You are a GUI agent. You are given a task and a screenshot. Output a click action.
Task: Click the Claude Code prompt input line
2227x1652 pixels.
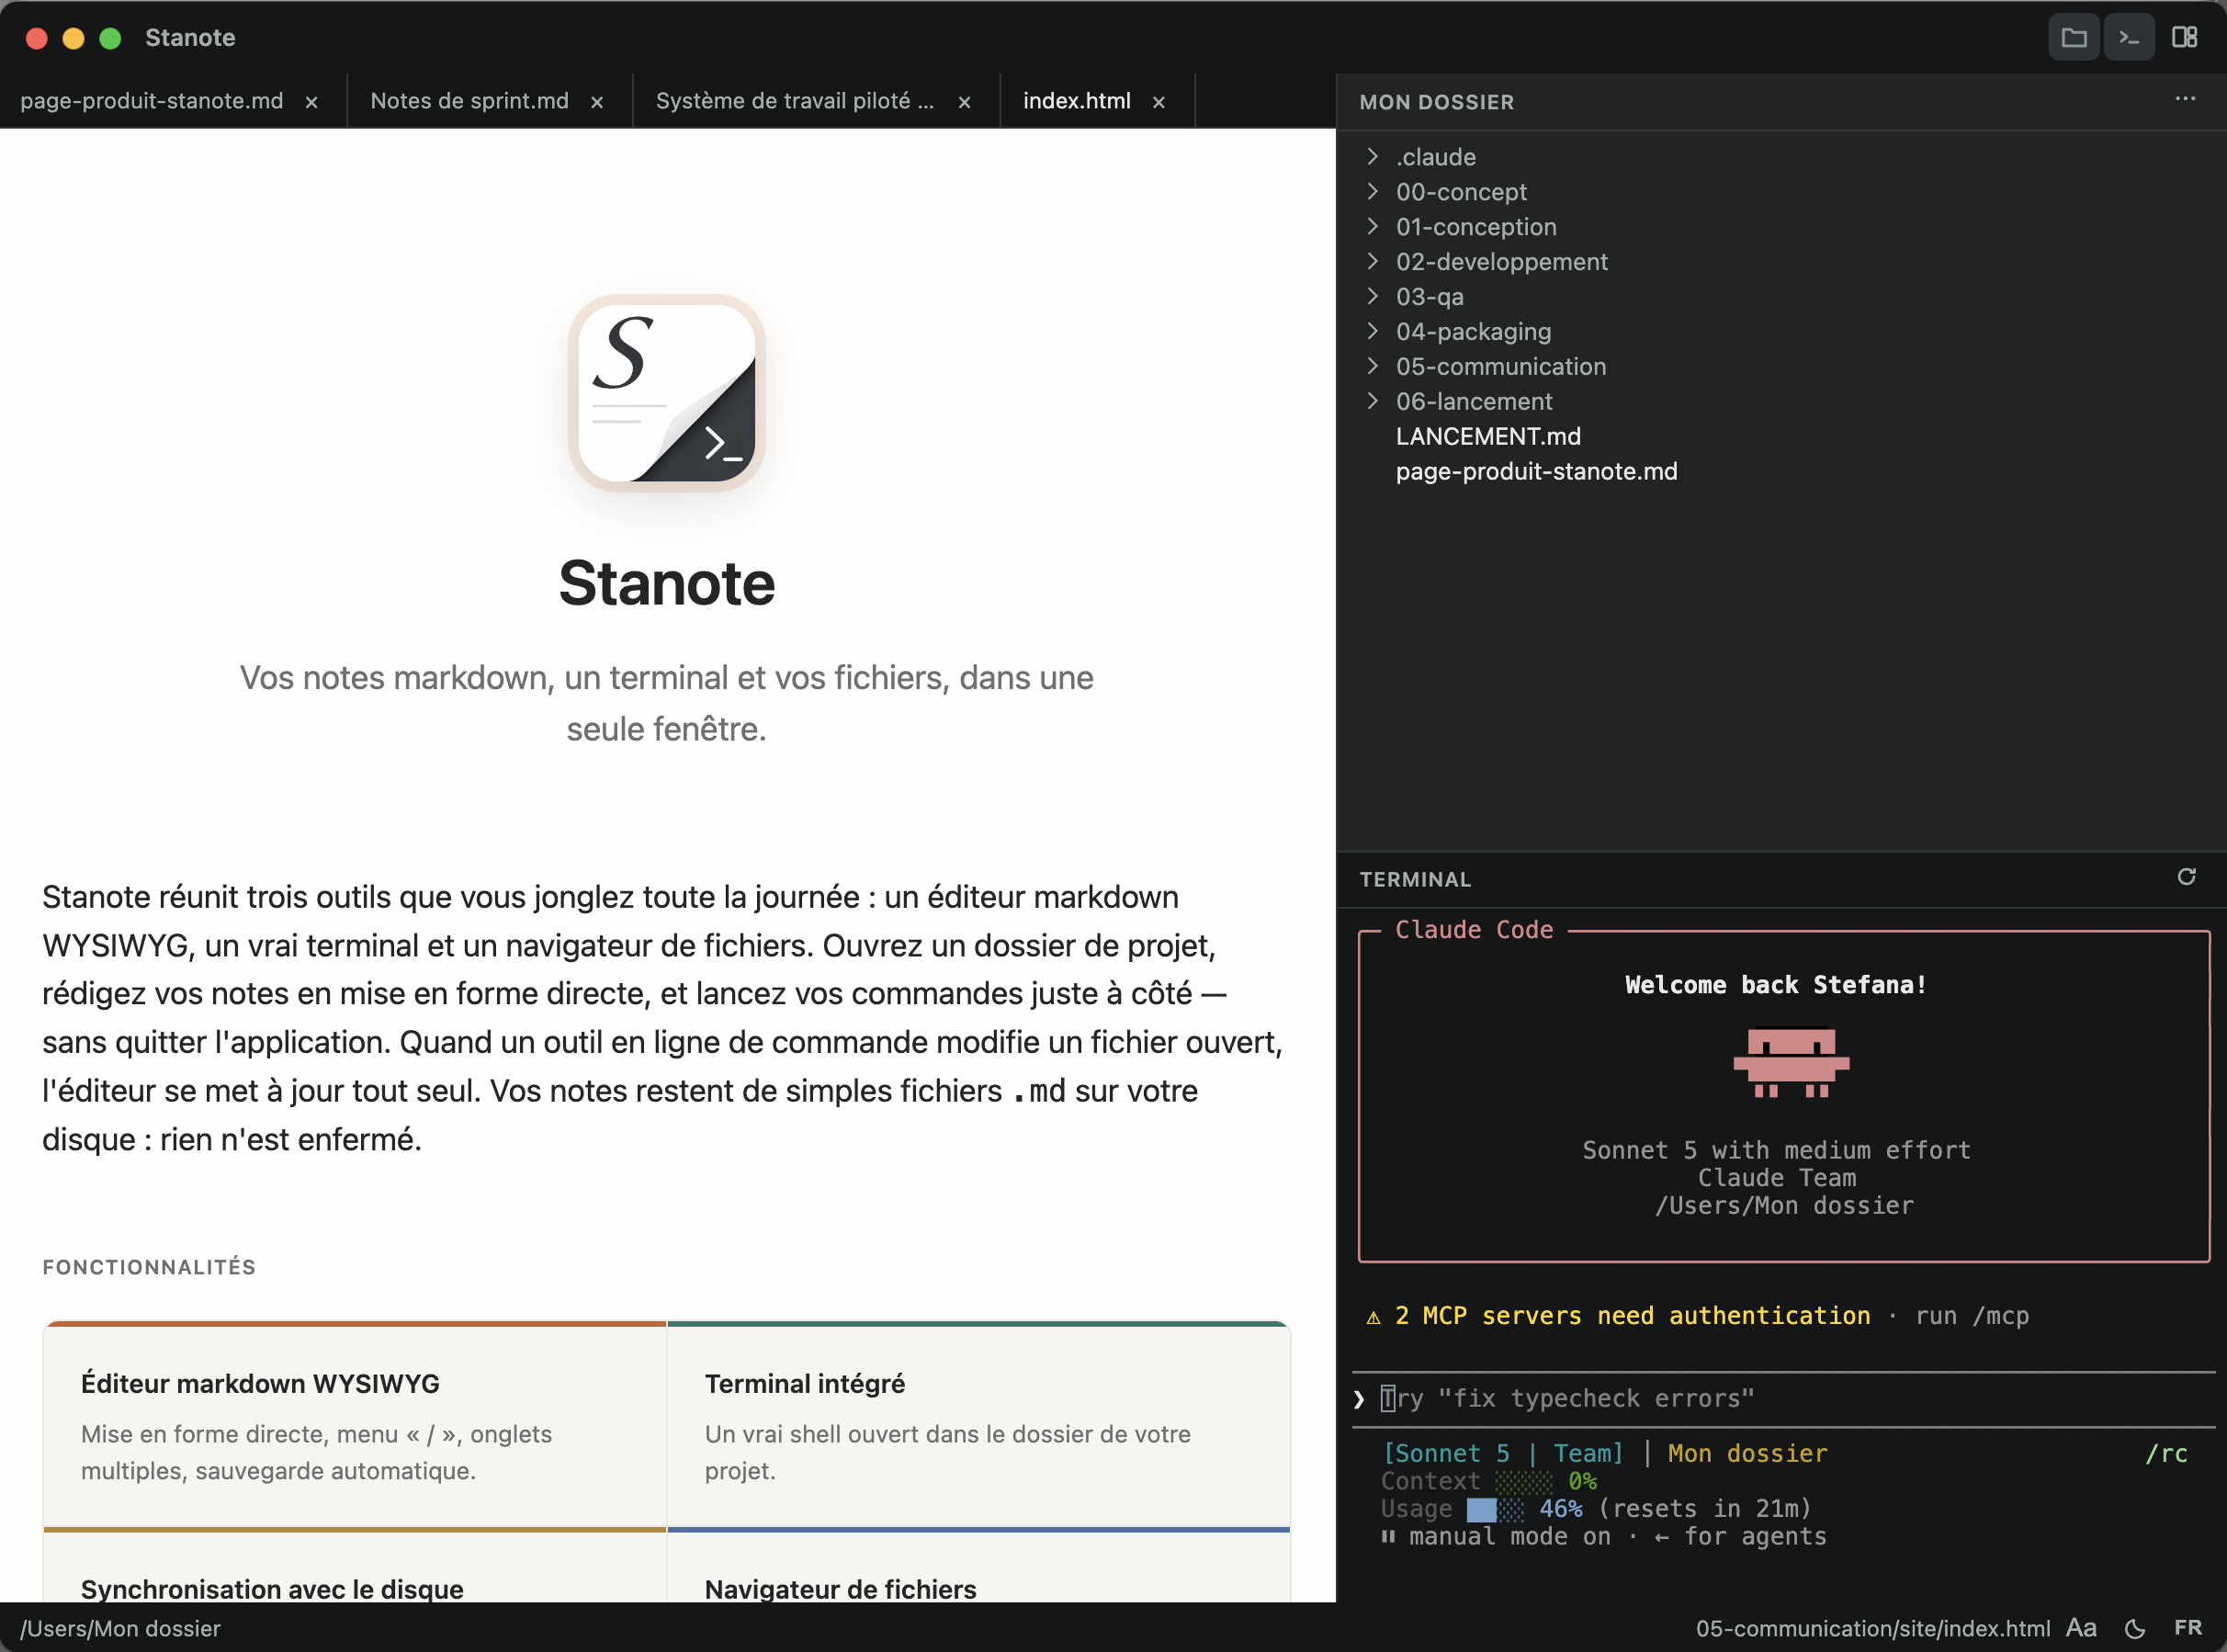1782,1398
